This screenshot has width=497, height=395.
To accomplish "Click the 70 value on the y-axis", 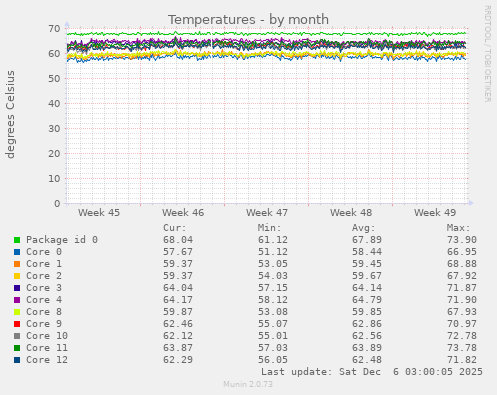I will (x=54, y=29).
